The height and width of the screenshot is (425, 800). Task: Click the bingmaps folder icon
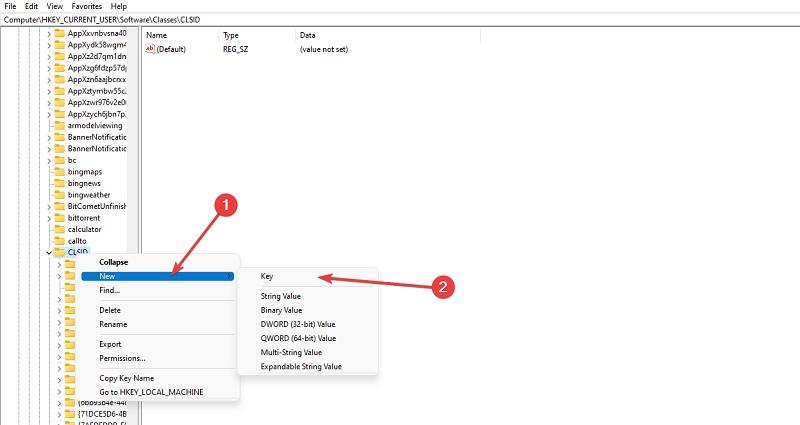pos(60,172)
